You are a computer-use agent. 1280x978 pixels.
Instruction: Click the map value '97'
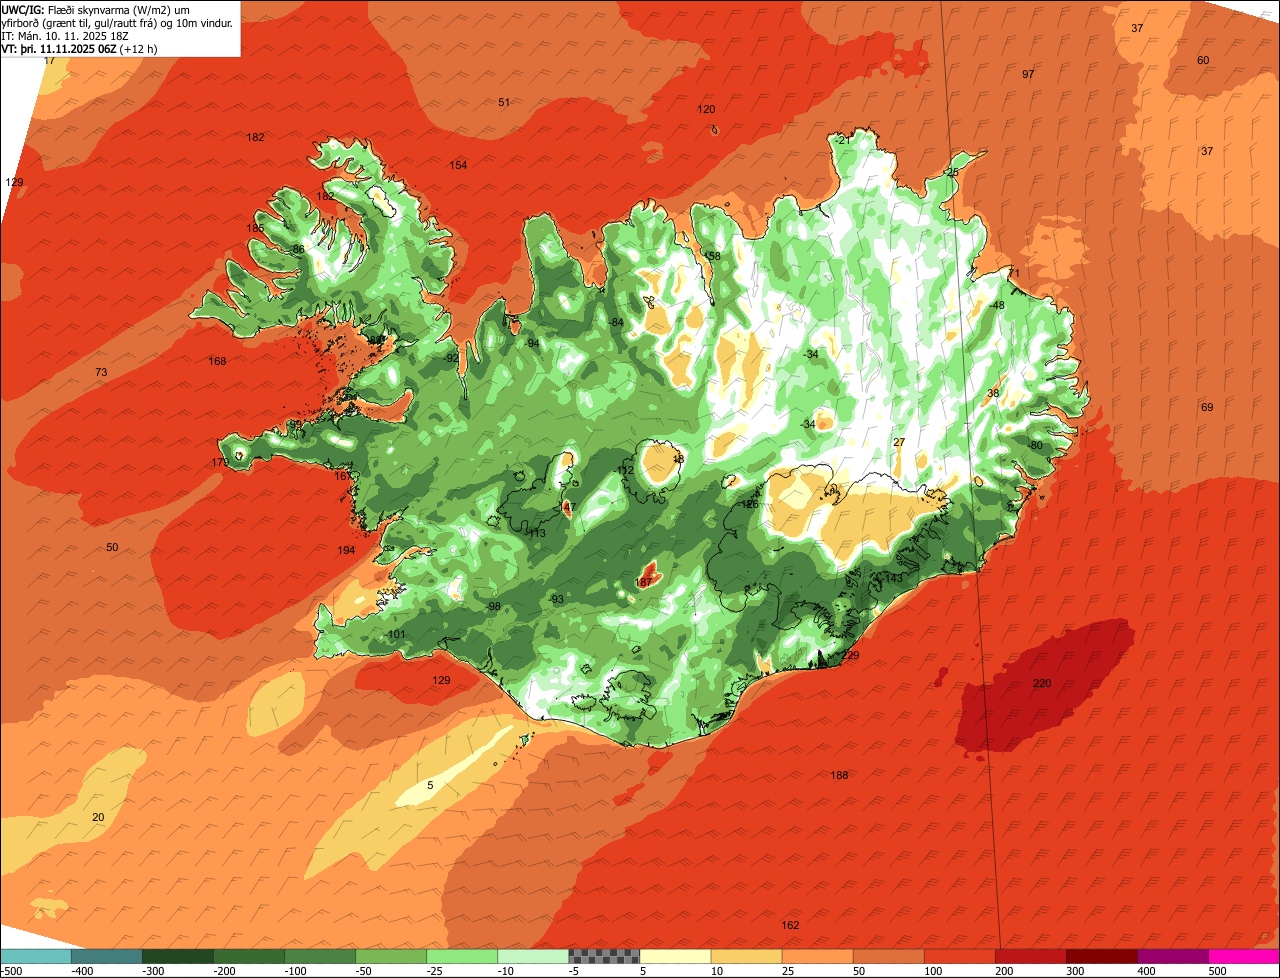(x=1028, y=75)
